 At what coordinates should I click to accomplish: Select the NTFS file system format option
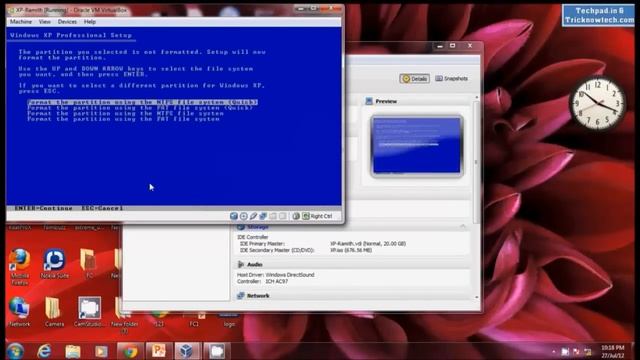tap(125, 113)
